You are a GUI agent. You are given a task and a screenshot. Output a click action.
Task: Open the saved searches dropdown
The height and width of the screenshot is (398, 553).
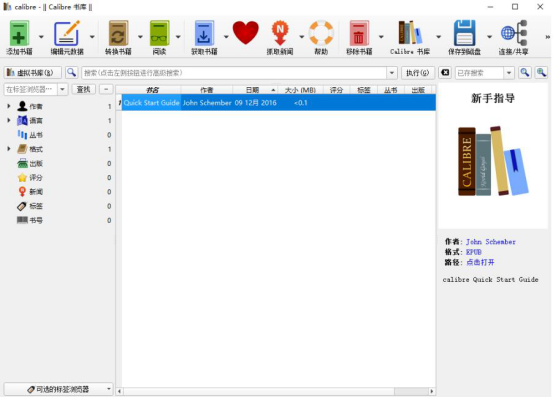[509, 73]
